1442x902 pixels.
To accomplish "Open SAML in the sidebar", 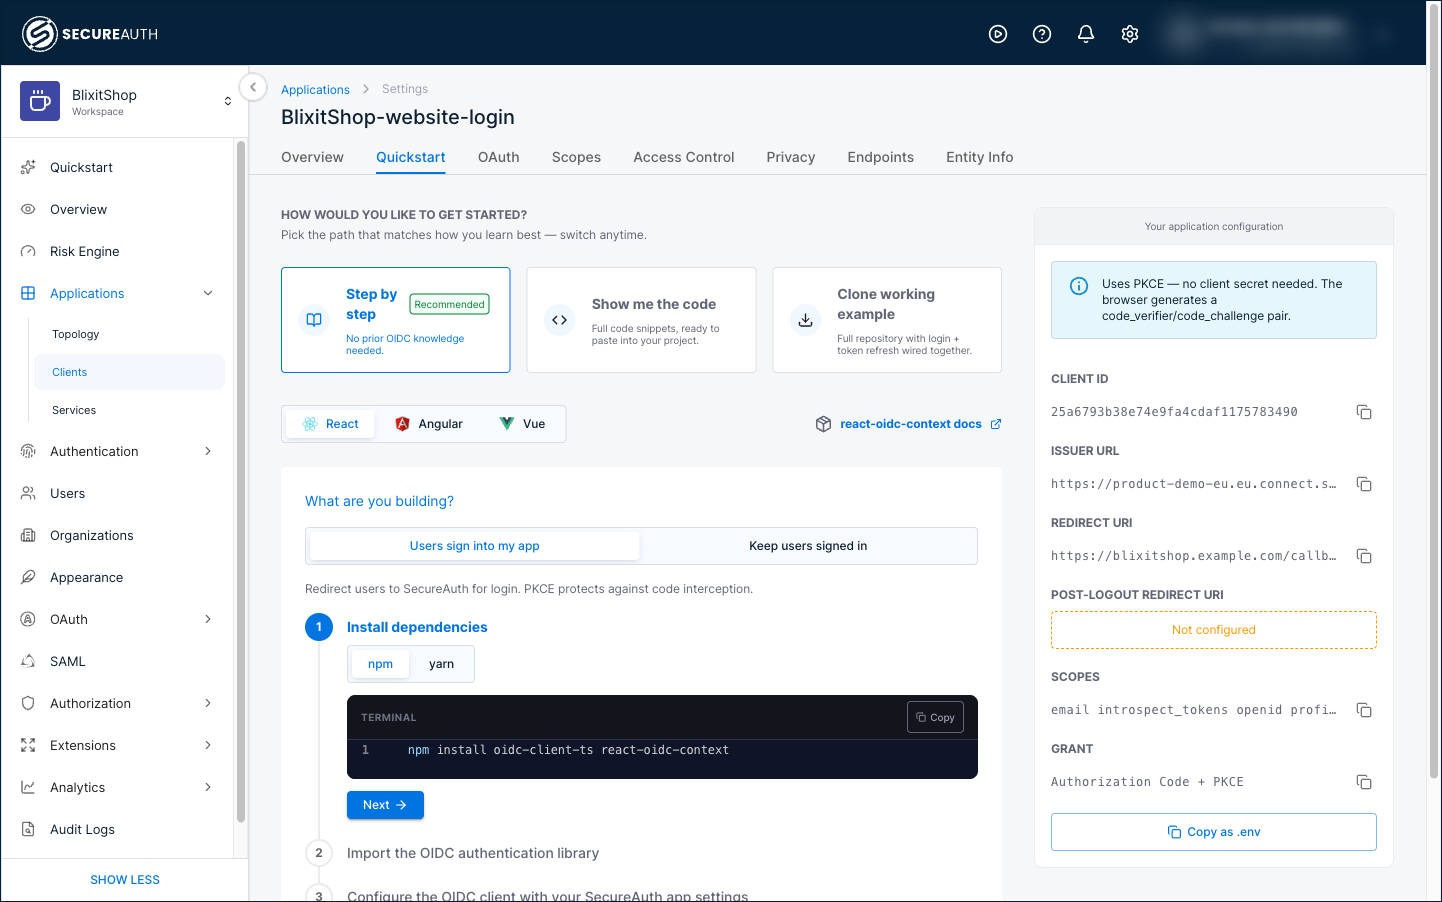I will pyautogui.click(x=117, y=661).
